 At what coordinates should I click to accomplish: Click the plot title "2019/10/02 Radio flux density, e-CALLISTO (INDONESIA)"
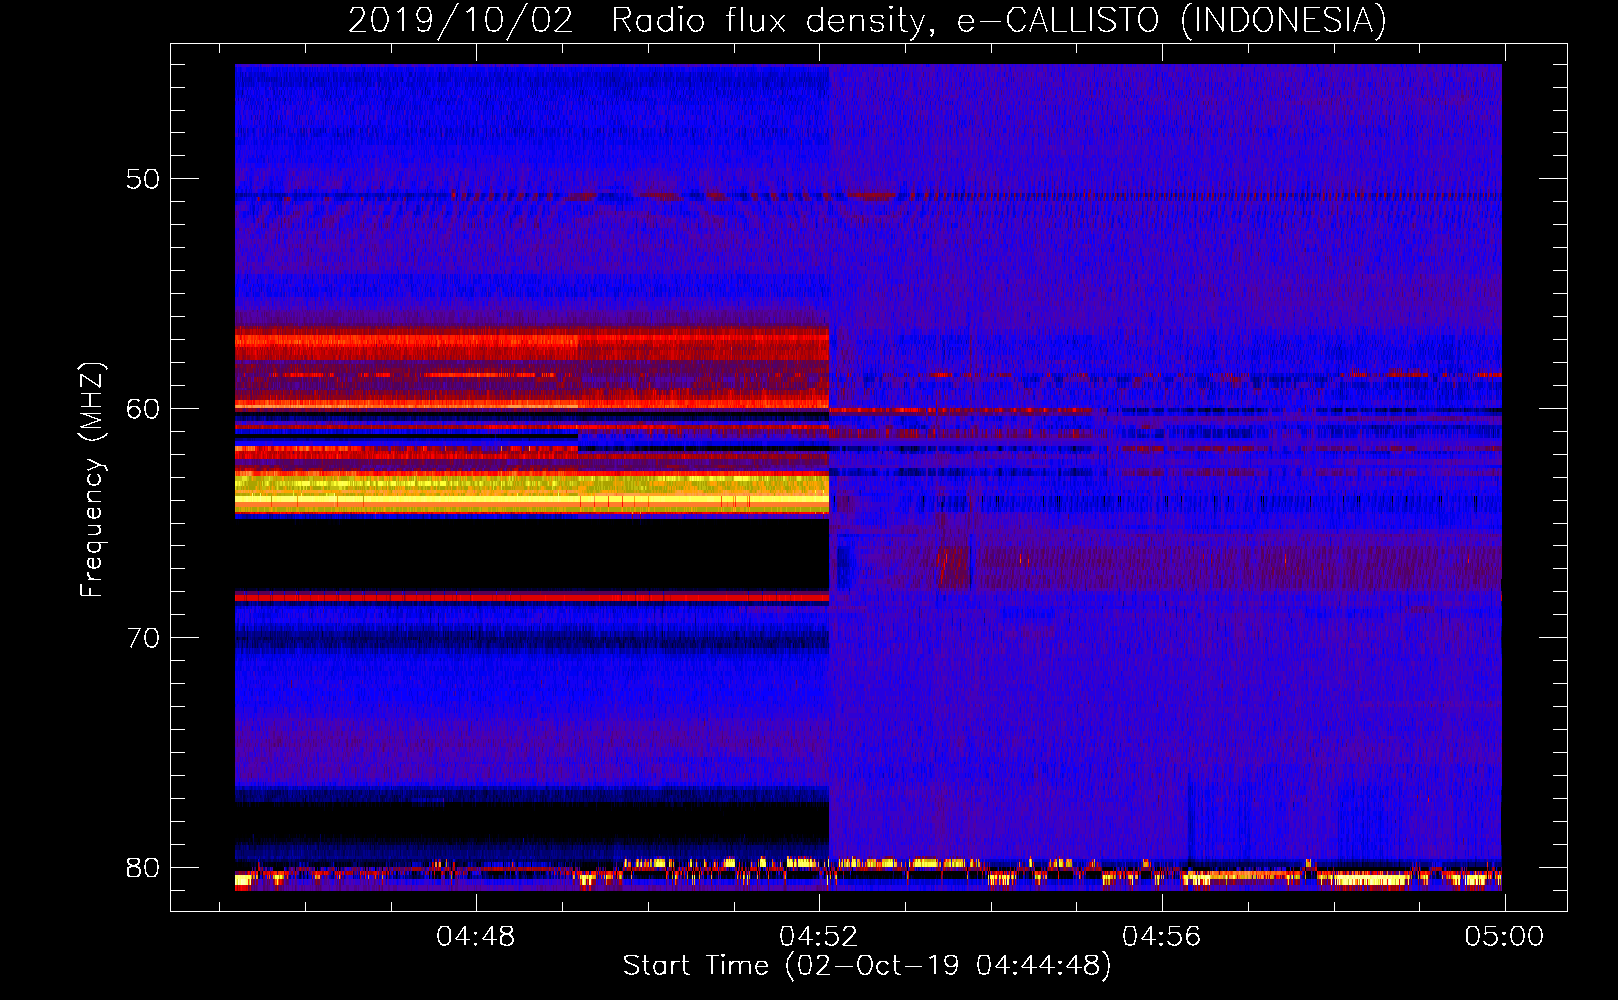coord(867,21)
